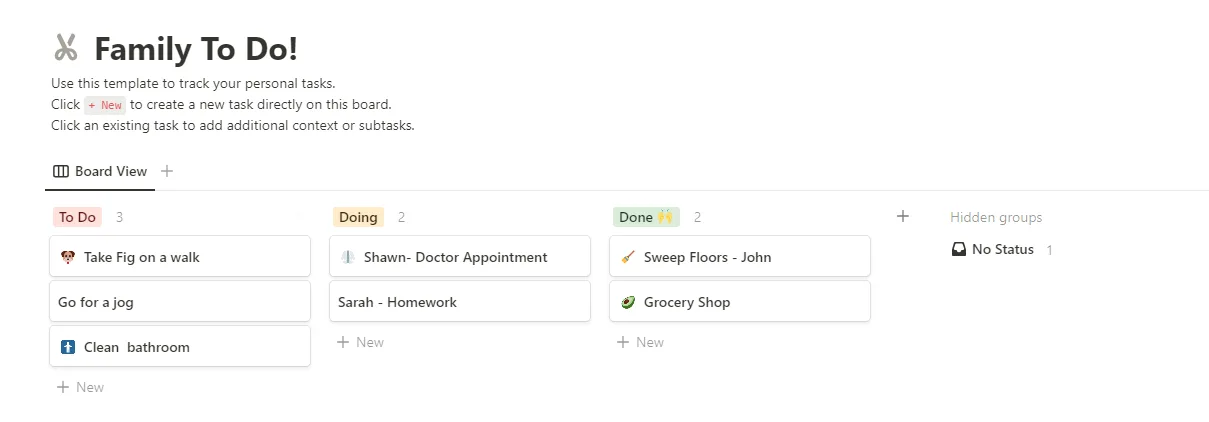Select the Done status tag
The image size is (1209, 422).
(646, 217)
